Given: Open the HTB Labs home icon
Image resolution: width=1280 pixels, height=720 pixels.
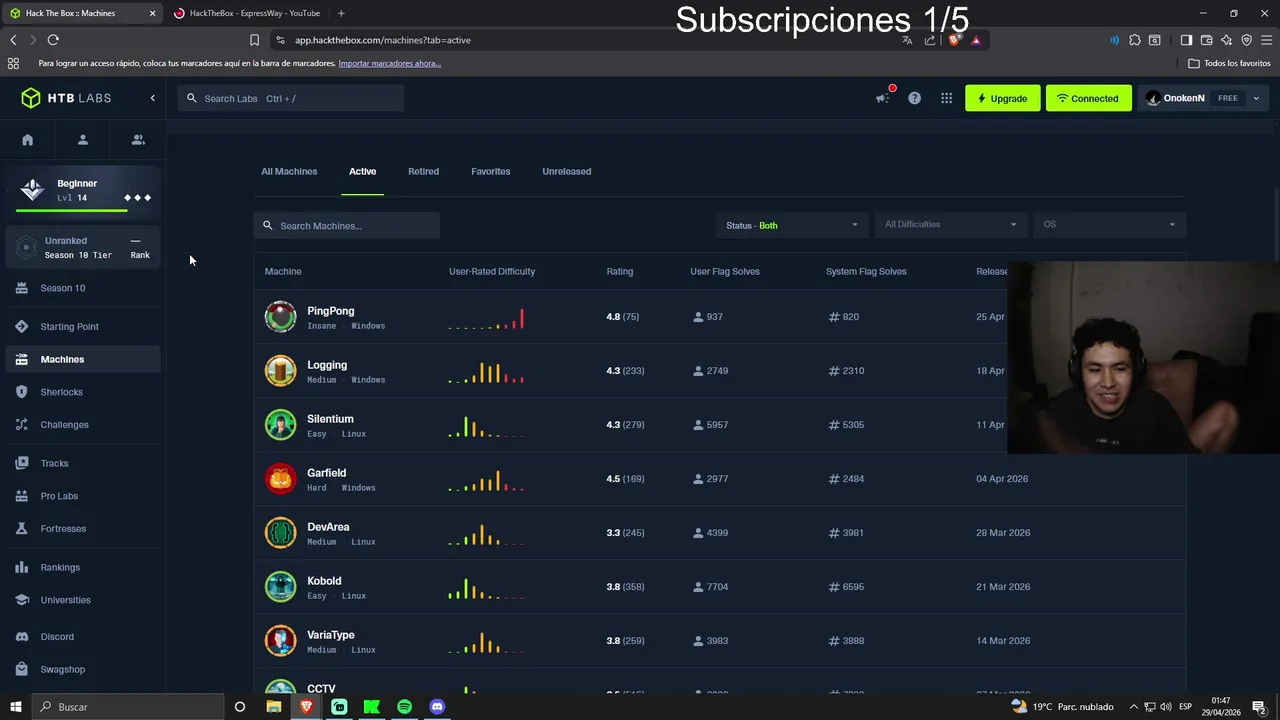Looking at the screenshot, I should click(28, 140).
